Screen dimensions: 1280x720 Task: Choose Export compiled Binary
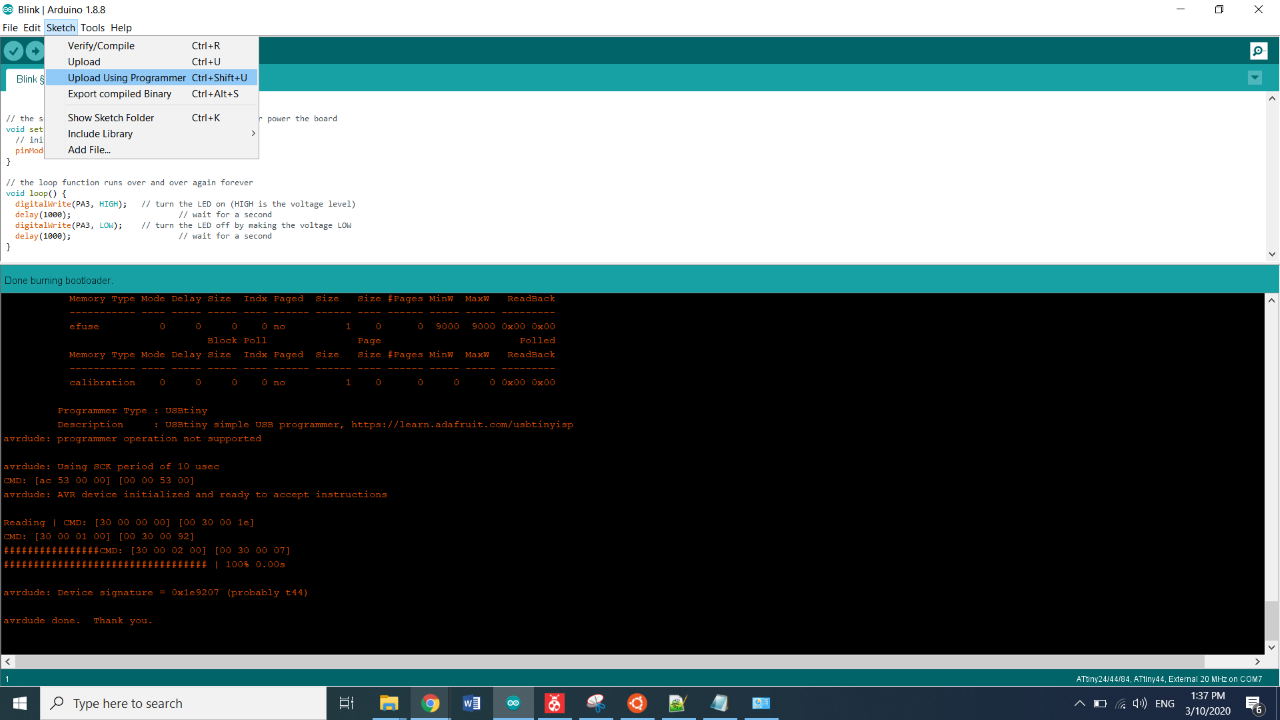[152, 94]
